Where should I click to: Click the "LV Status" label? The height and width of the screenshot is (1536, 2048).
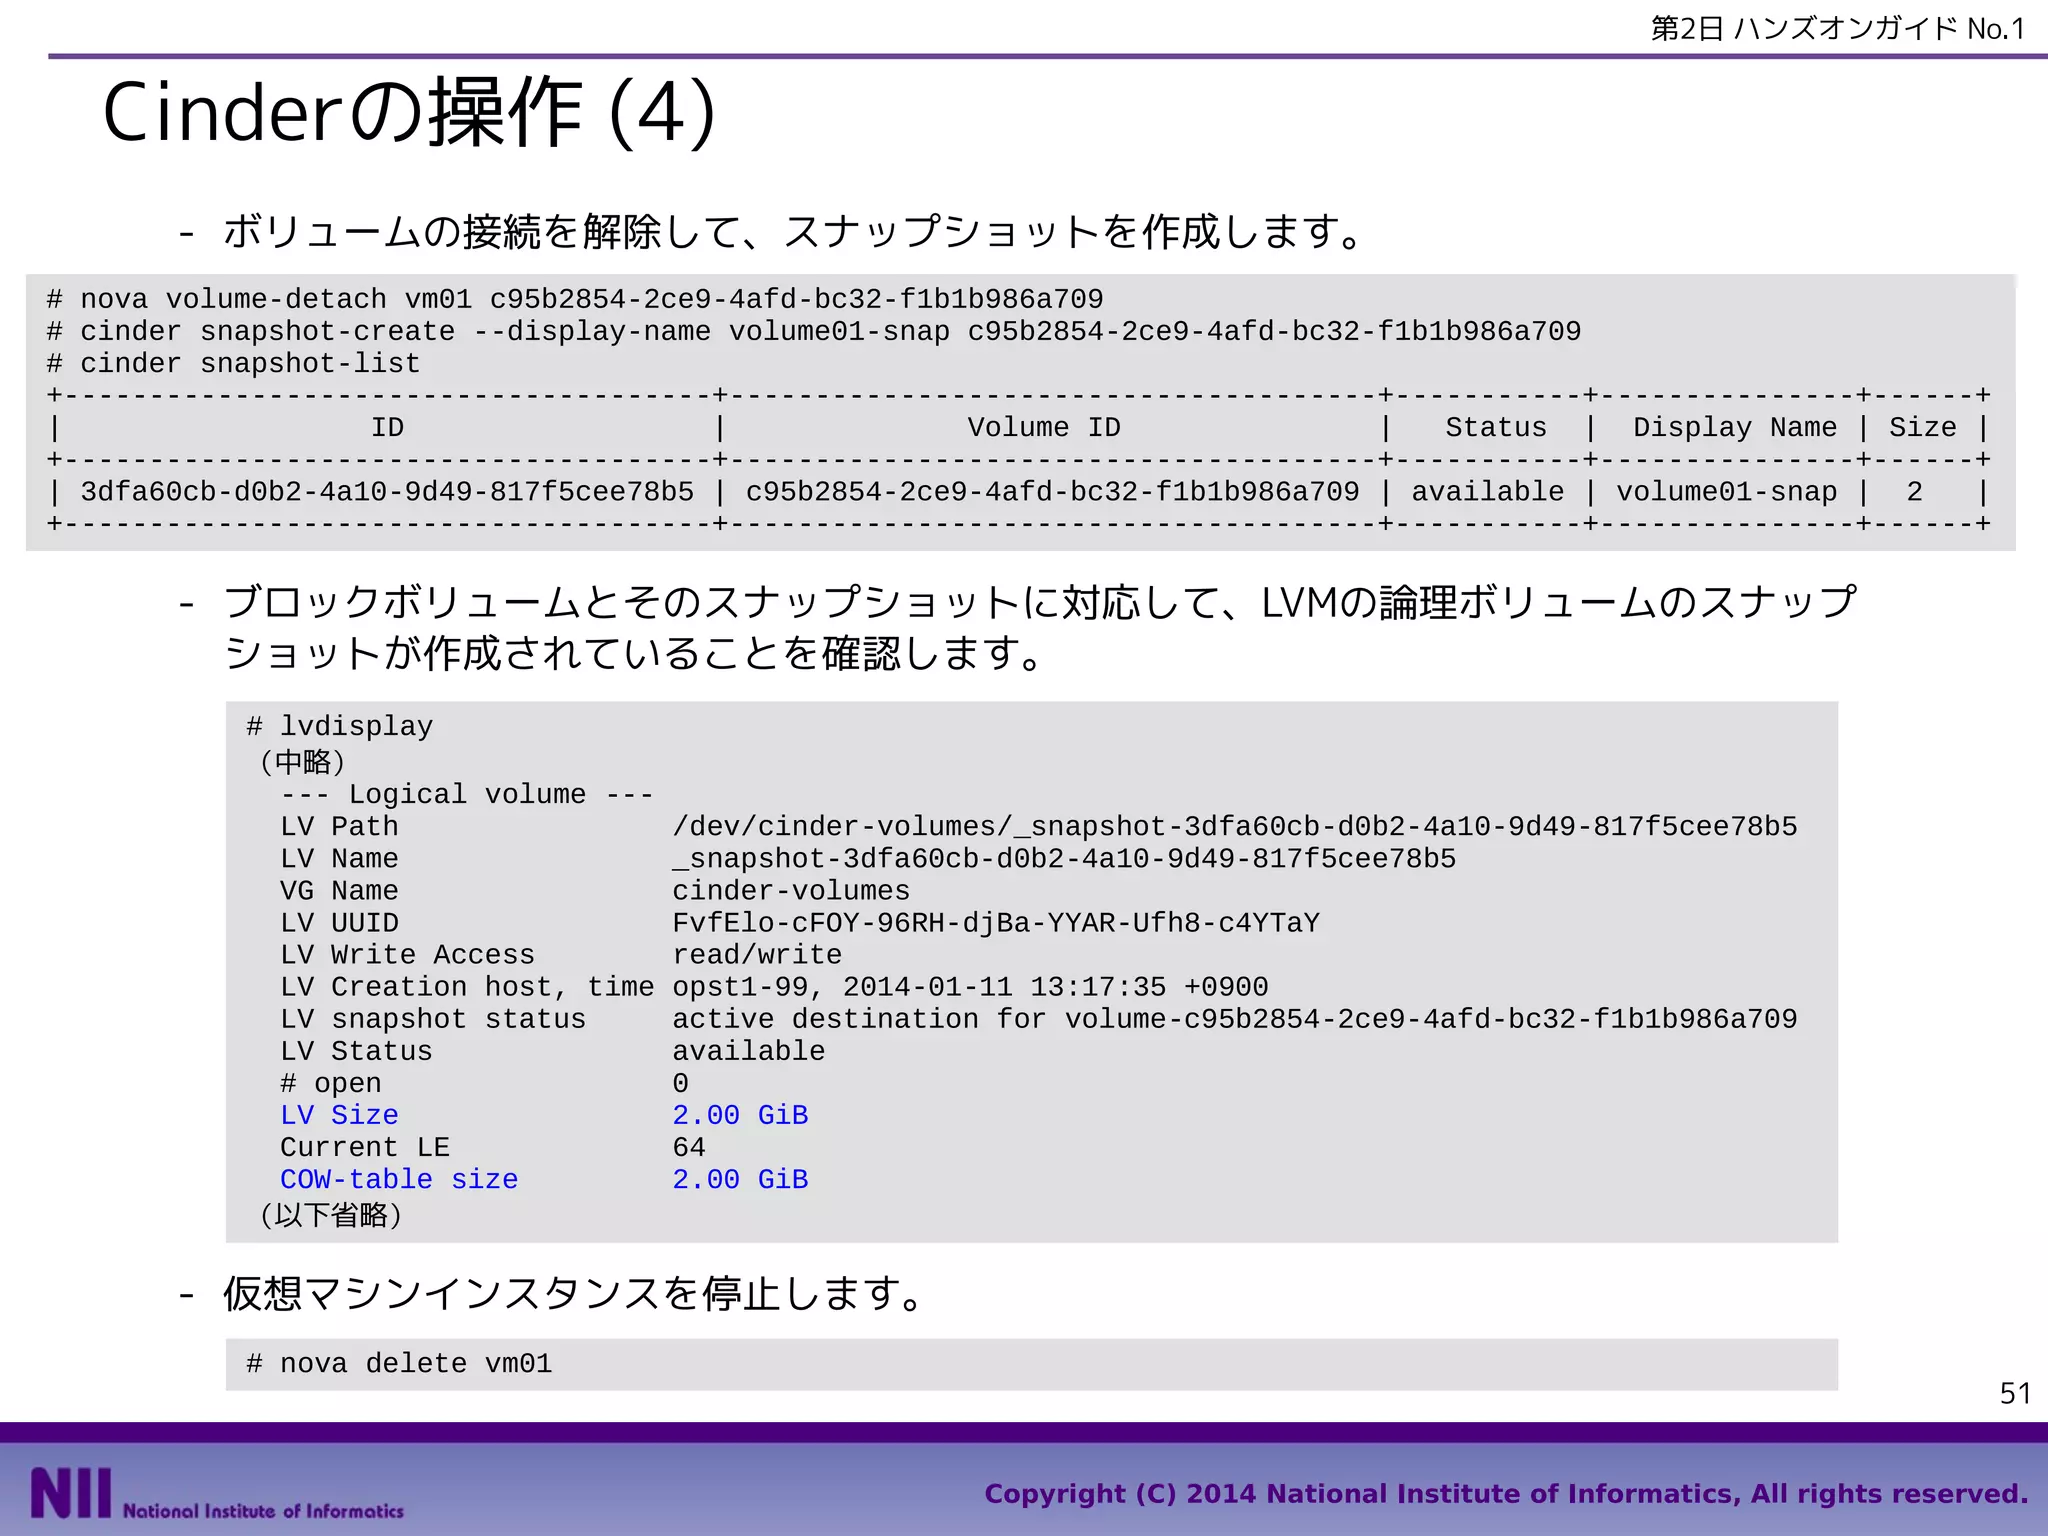pos(356,1050)
